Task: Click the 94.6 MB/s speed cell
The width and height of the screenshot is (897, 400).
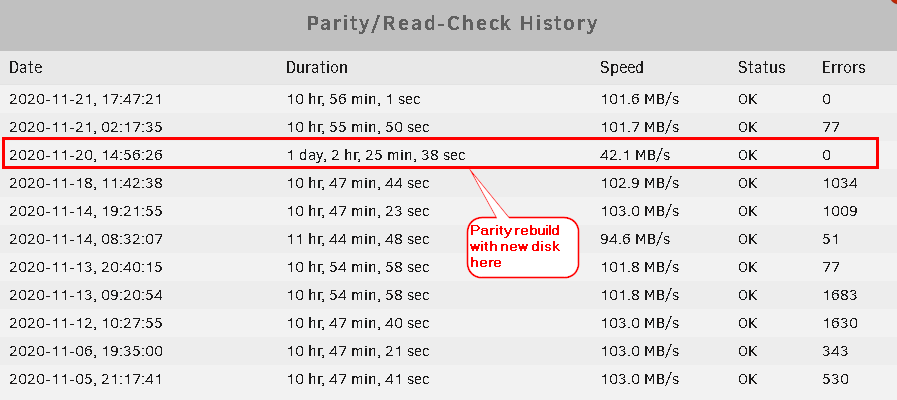Action: click(635, 239)
